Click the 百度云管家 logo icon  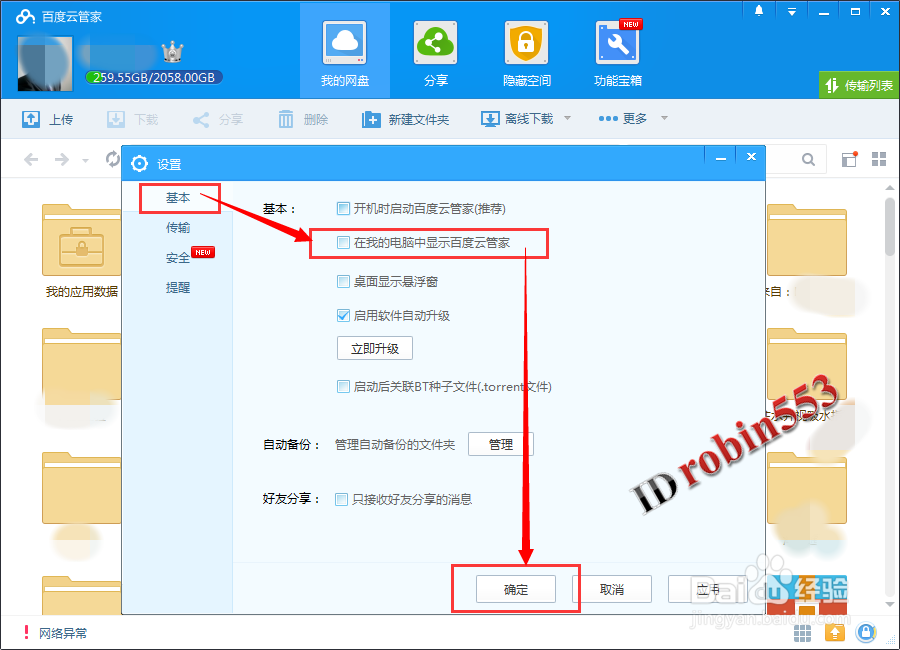pyautogui.click(x=26, y=17)
